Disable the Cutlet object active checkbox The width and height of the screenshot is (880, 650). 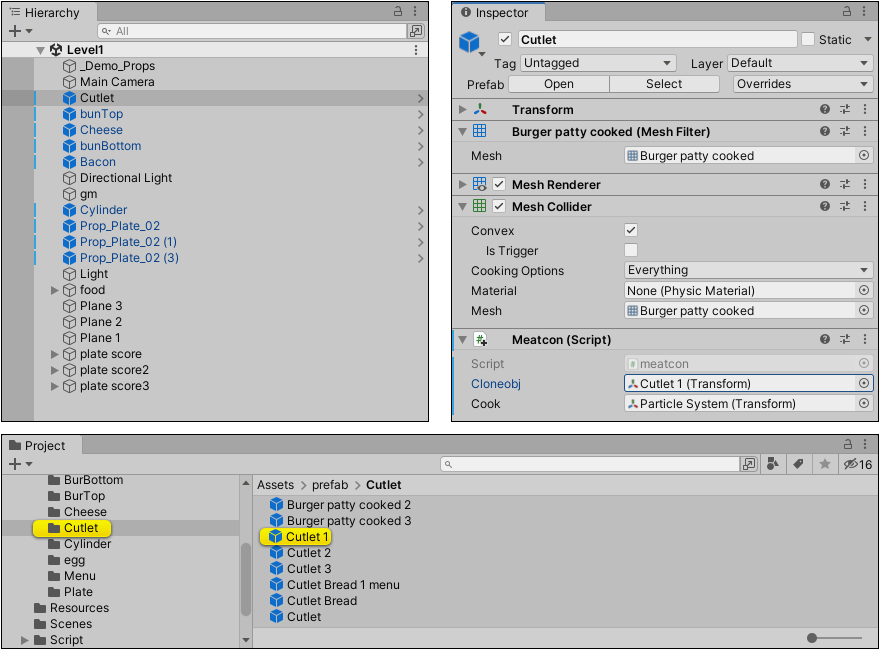[x=505, y=40]
